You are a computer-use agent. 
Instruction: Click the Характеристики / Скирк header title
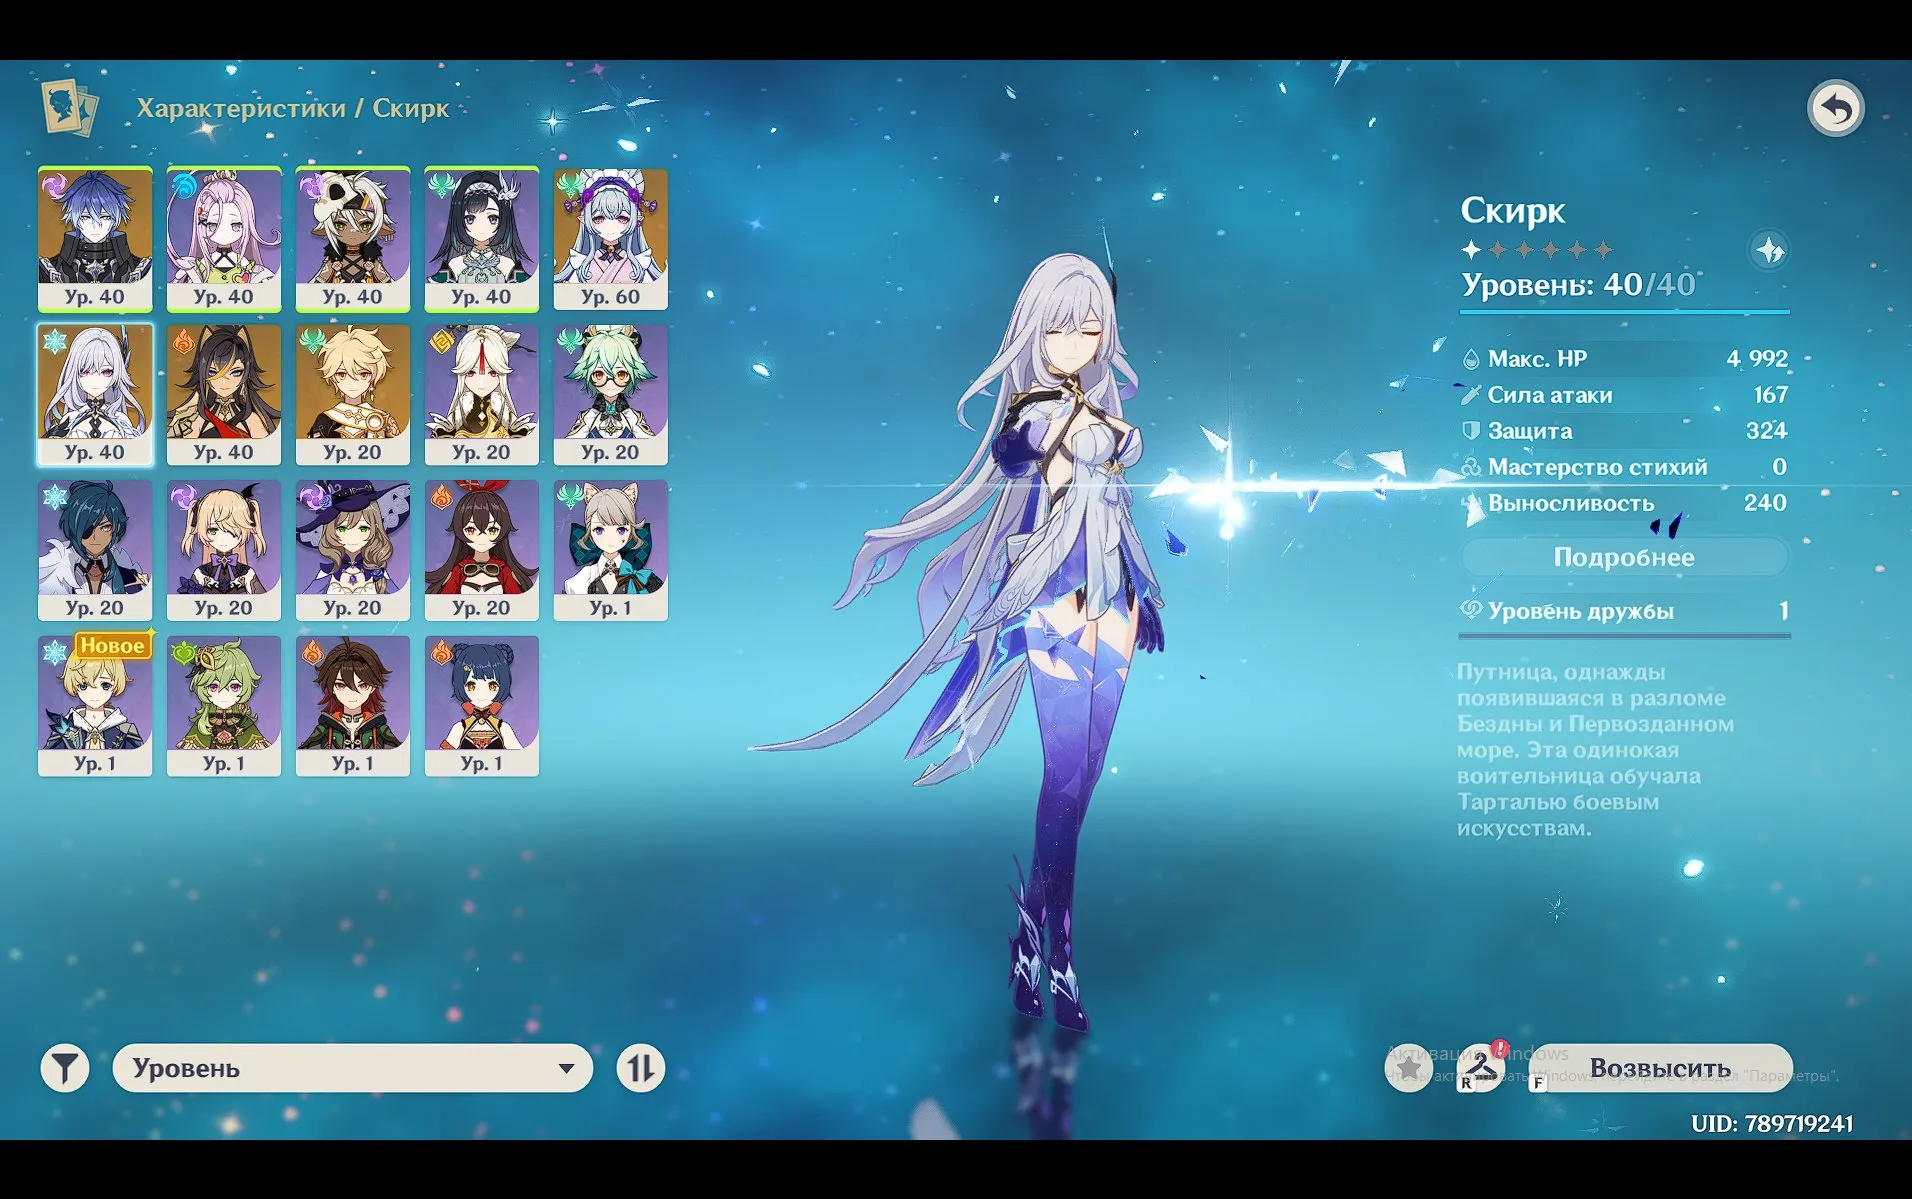[x=293, y=108]
